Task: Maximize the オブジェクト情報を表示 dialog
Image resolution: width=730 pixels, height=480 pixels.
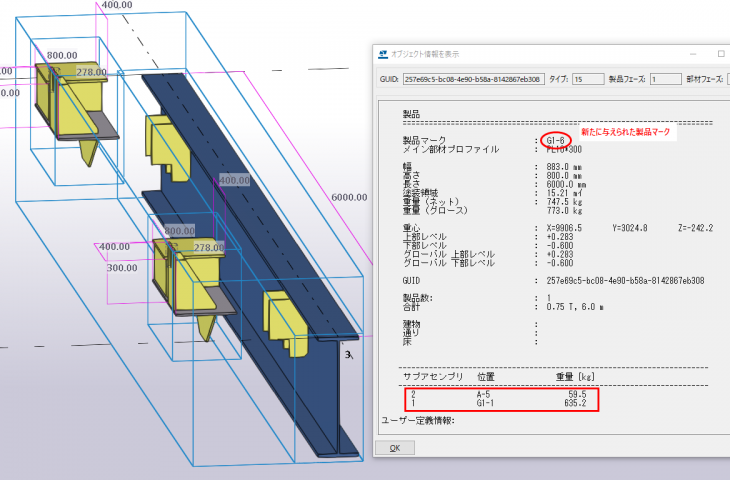Action: tap(721, 54)
